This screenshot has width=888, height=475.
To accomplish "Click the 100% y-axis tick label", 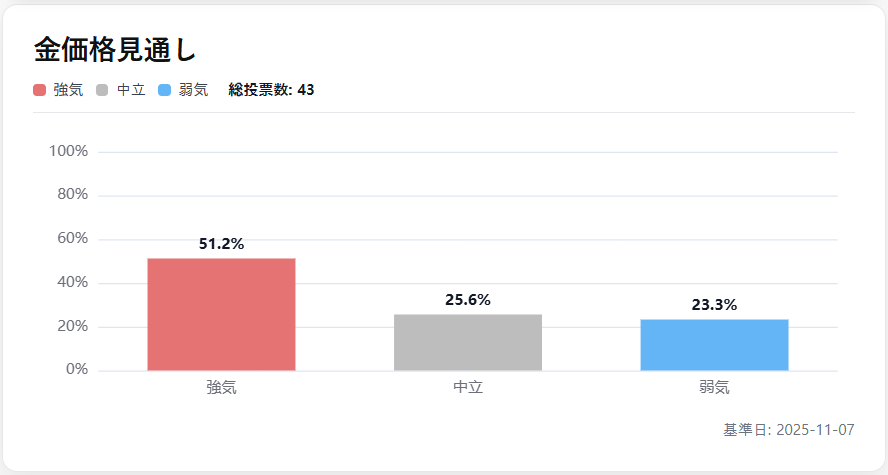I will coord(68,151).
